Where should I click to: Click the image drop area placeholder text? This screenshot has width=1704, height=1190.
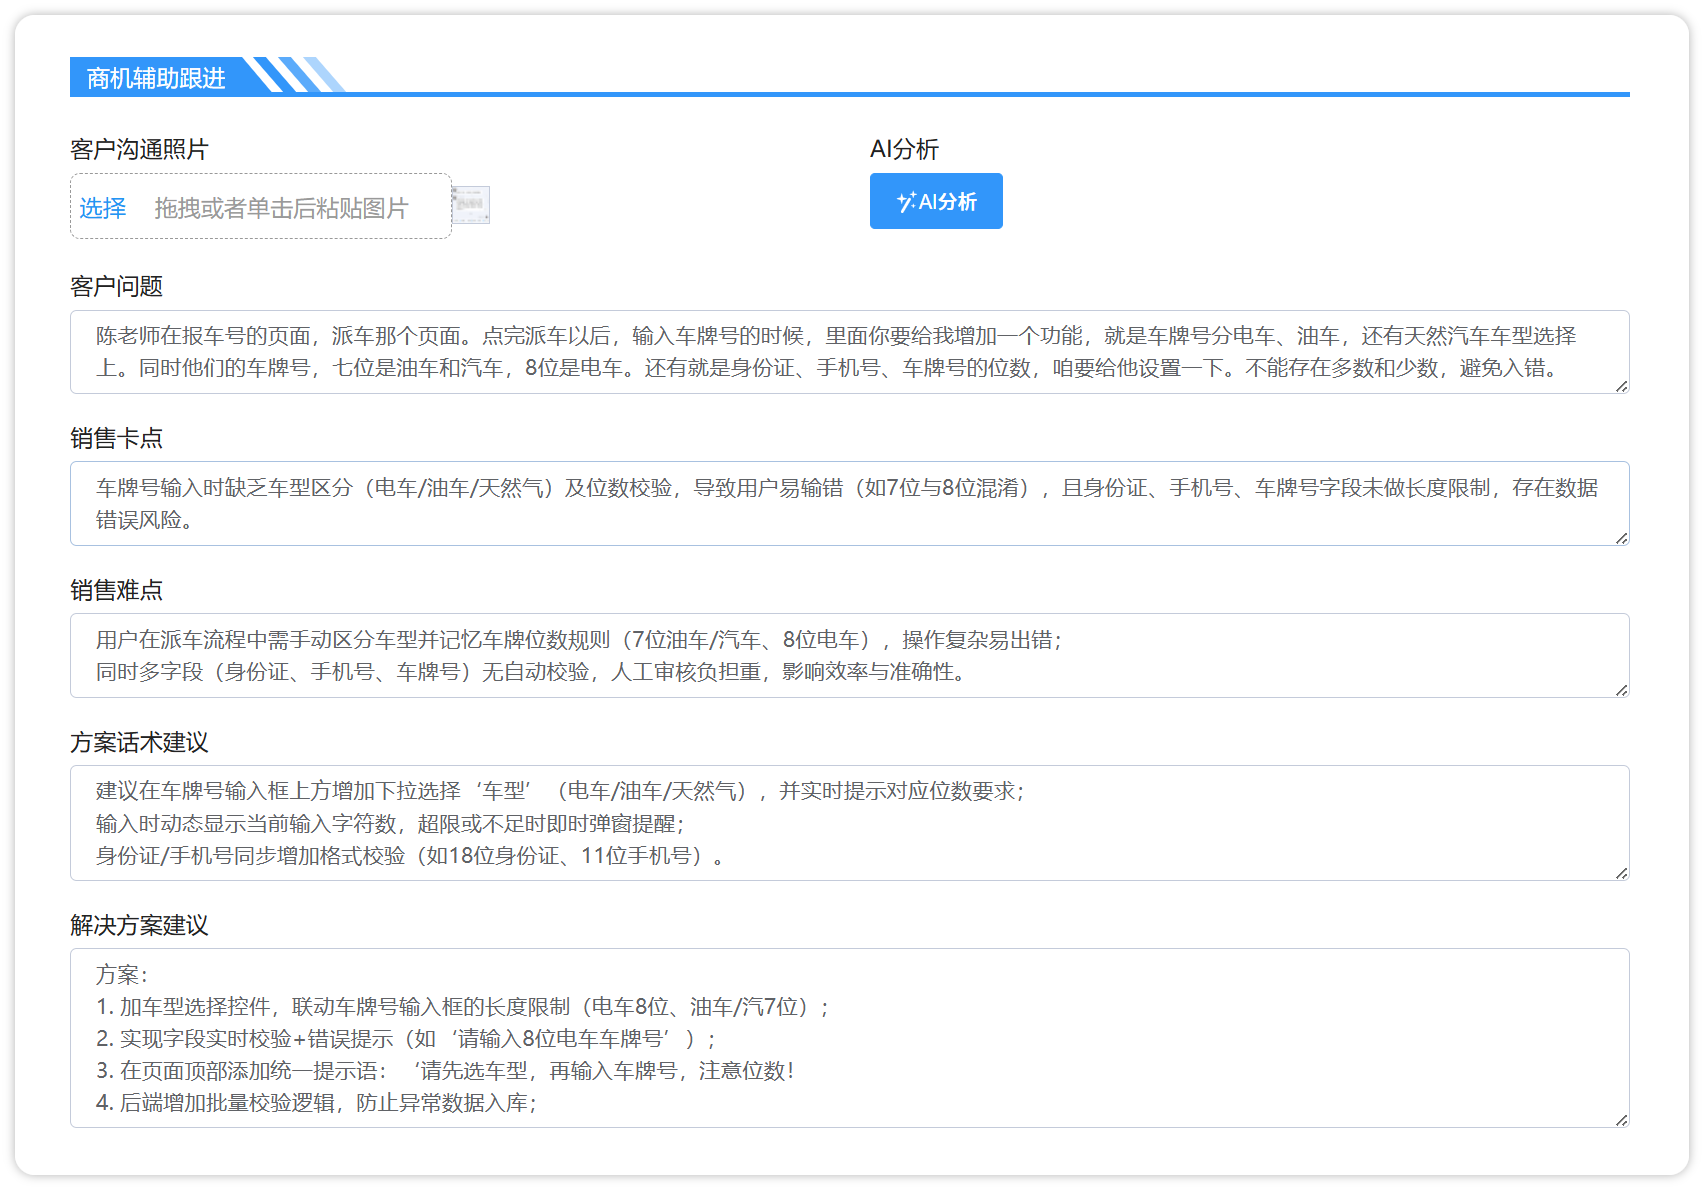(281, 208)
